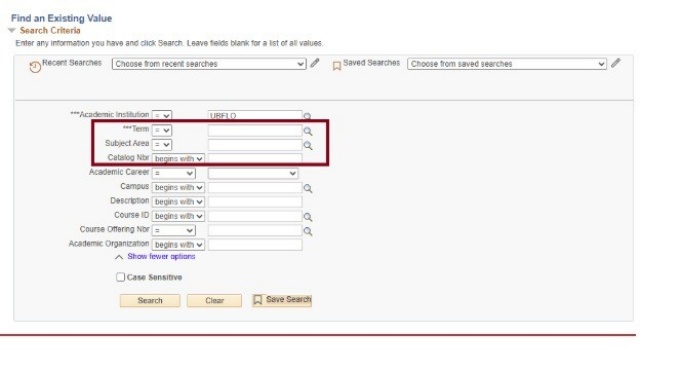Open Choose from recent searches dropdown
This screenshot has height=370, width=680.
tap(209, 64)
